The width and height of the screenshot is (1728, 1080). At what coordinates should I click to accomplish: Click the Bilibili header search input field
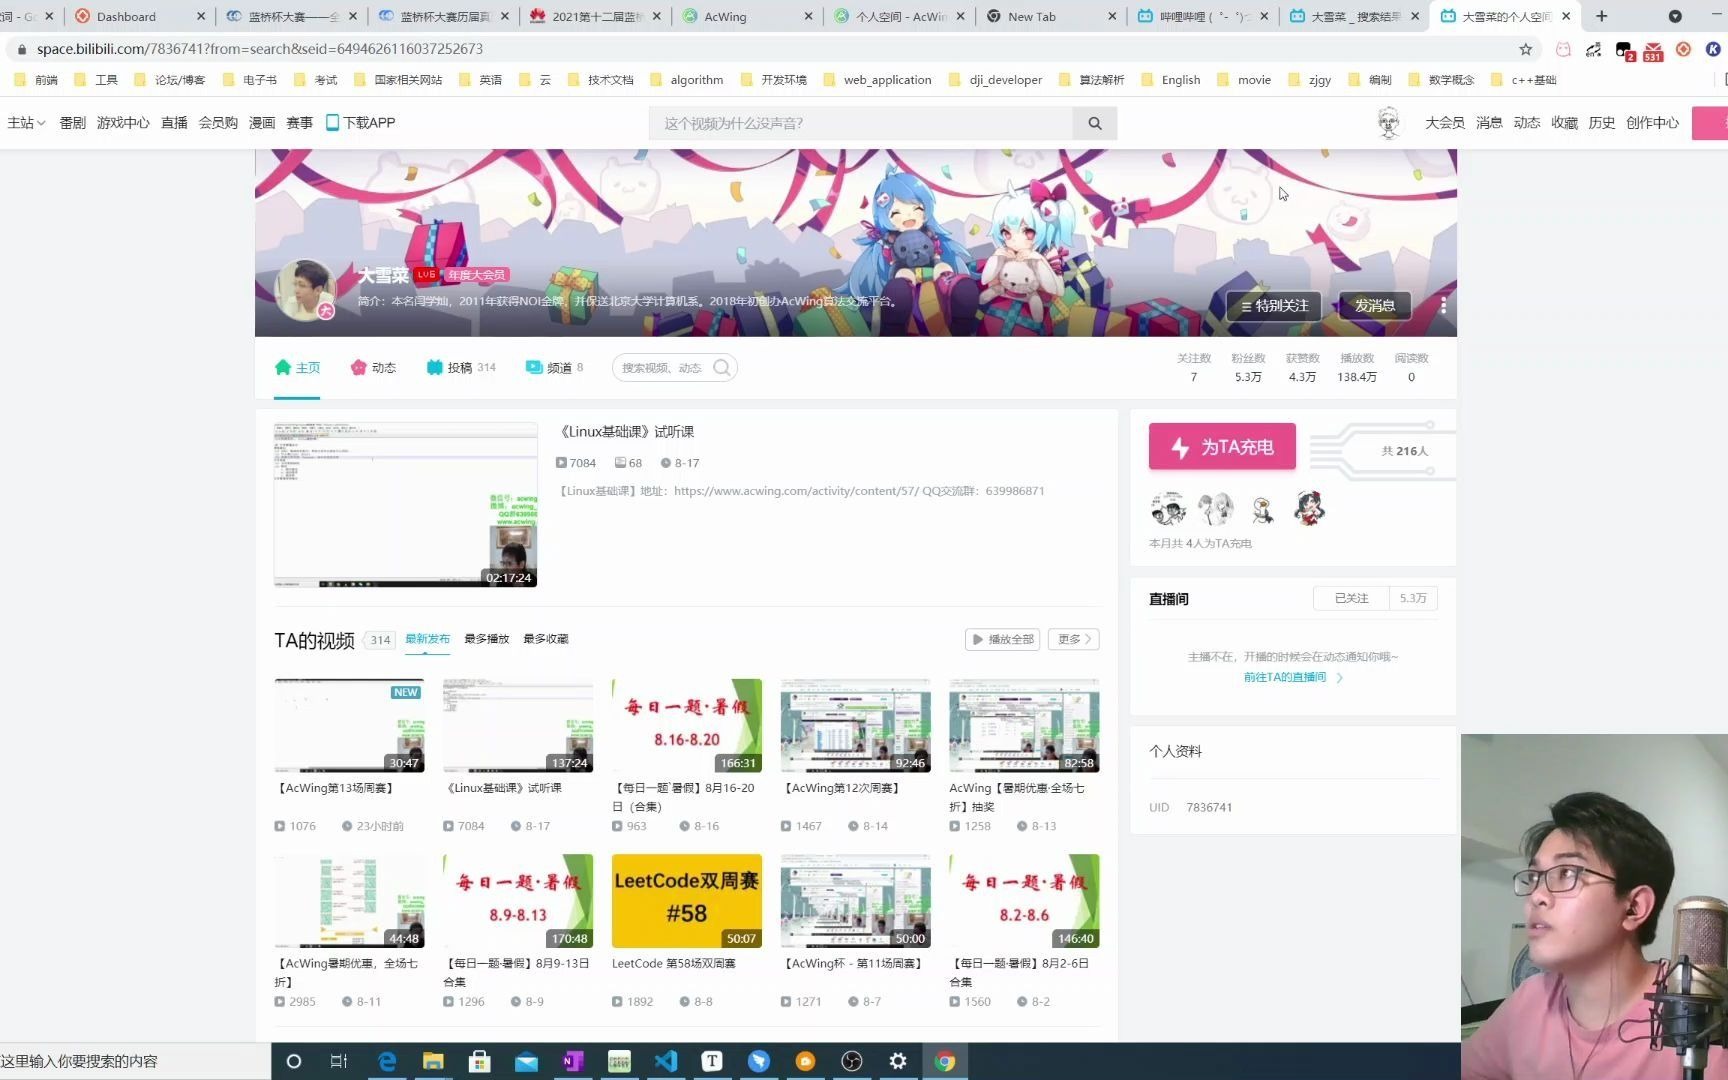coord(862,123)
